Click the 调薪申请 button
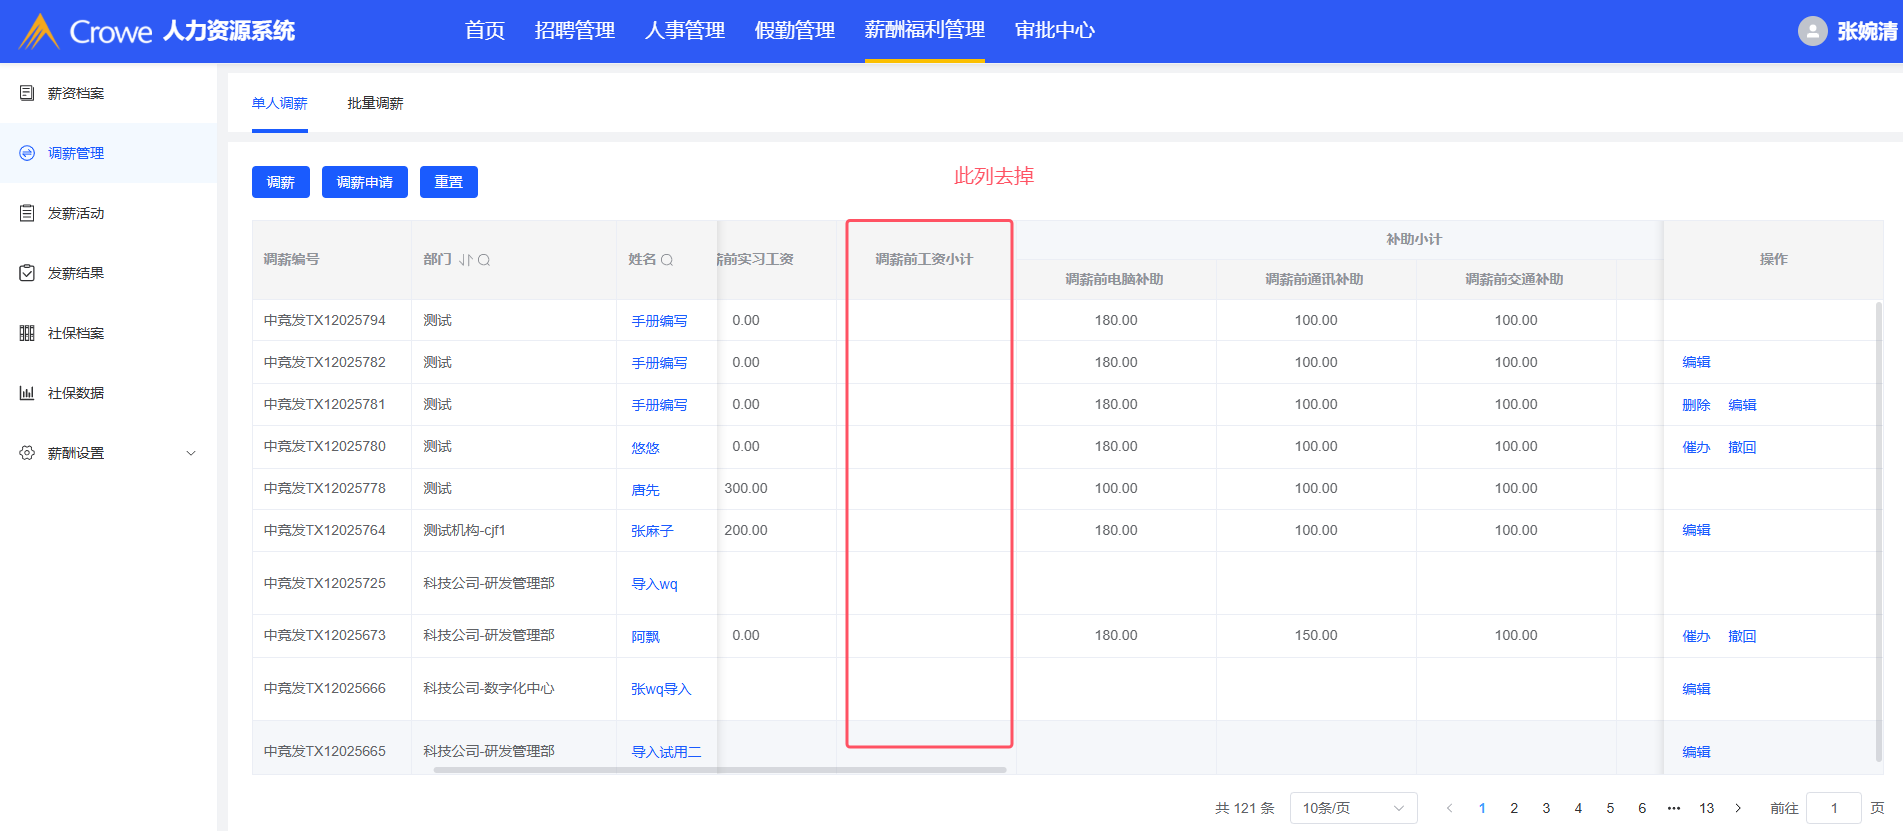This screenshot has height=831, width=1903. coord(364,182)
